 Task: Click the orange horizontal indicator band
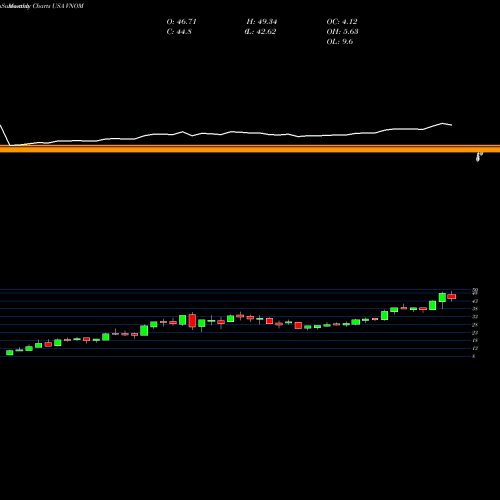tap(250, 149)
